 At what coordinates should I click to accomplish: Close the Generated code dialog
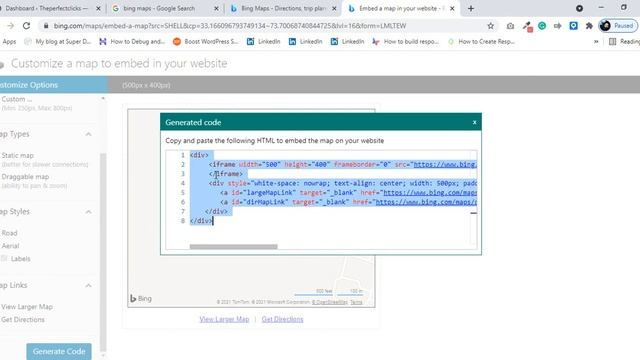click(x=474, y=122)
